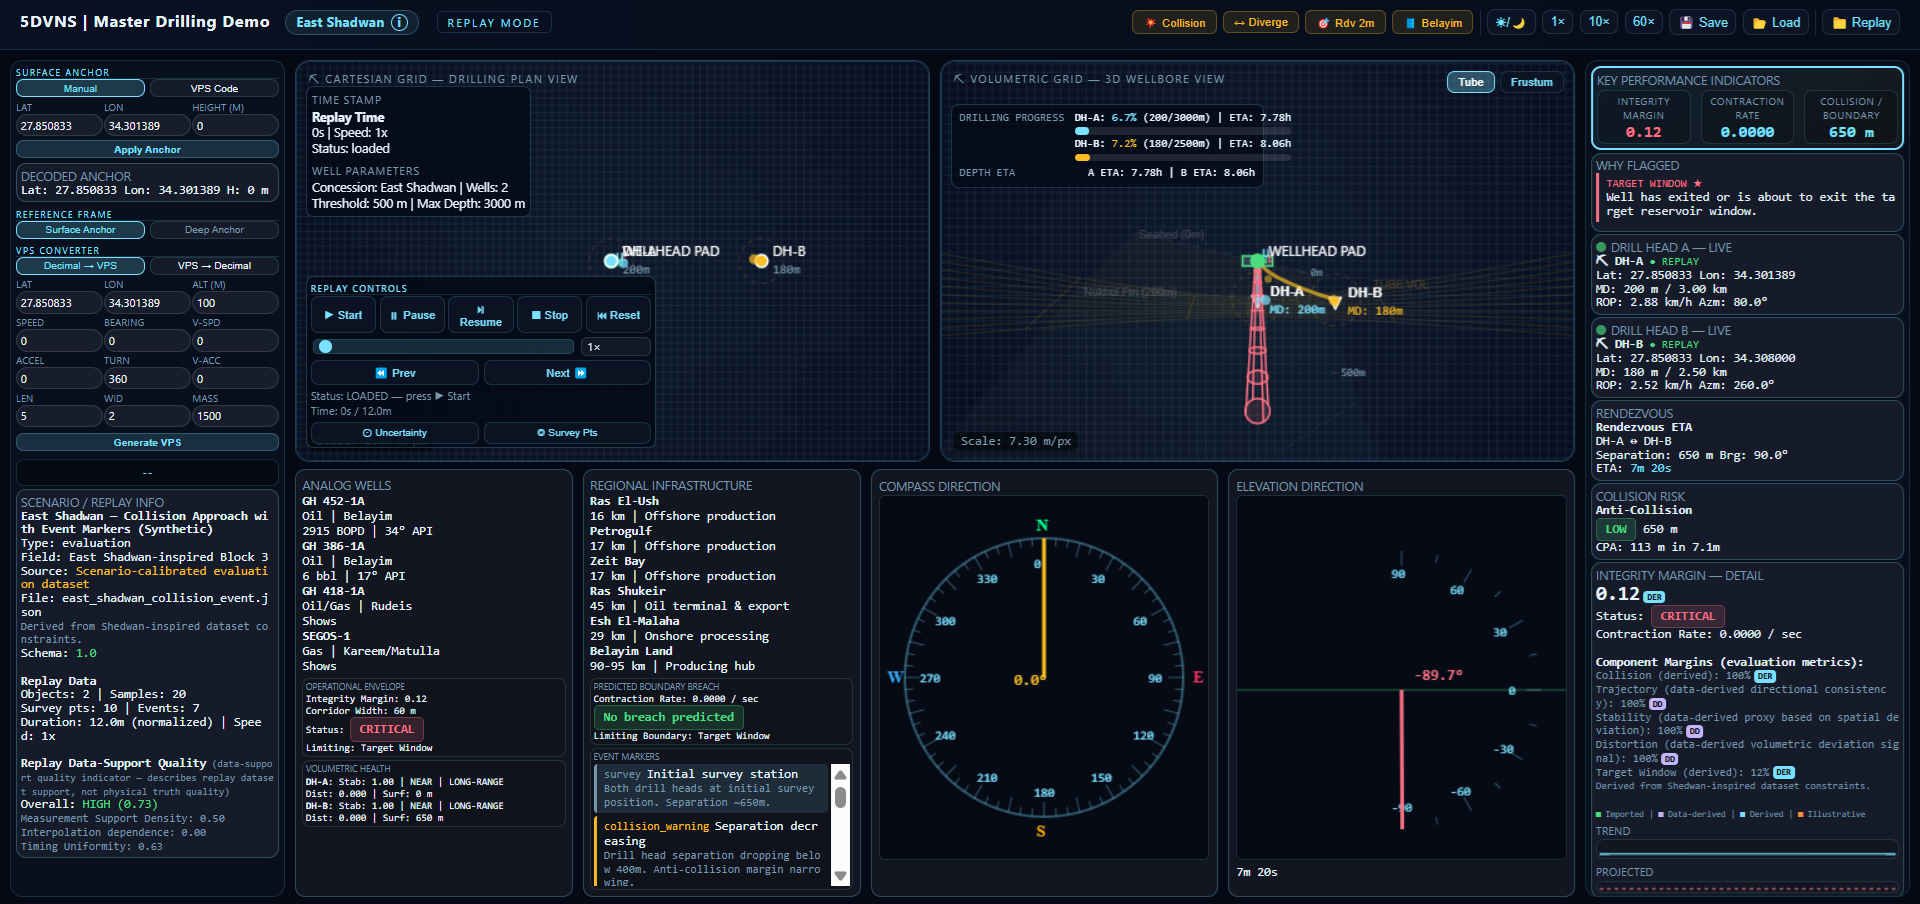Viewport: 1920px width, 904px height.
Task: Click the Apply Anchor button
Action: pos(147,150)
